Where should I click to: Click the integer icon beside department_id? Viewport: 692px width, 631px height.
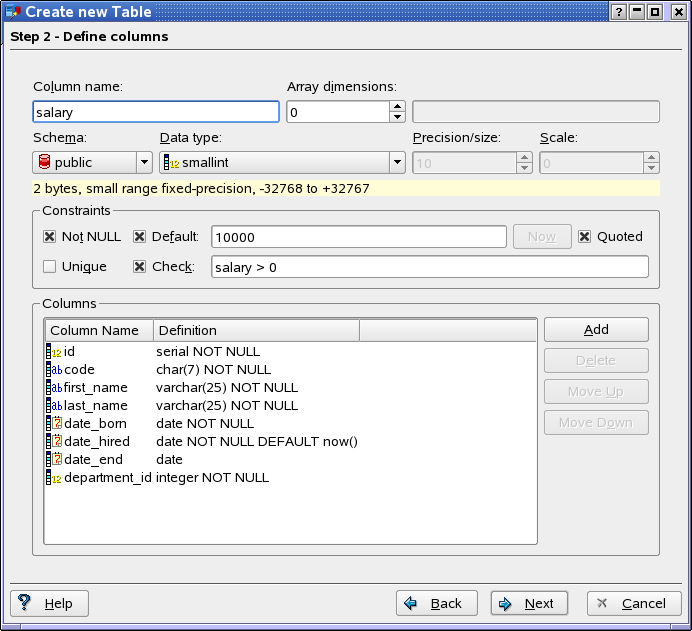click(x=54, y=477)
